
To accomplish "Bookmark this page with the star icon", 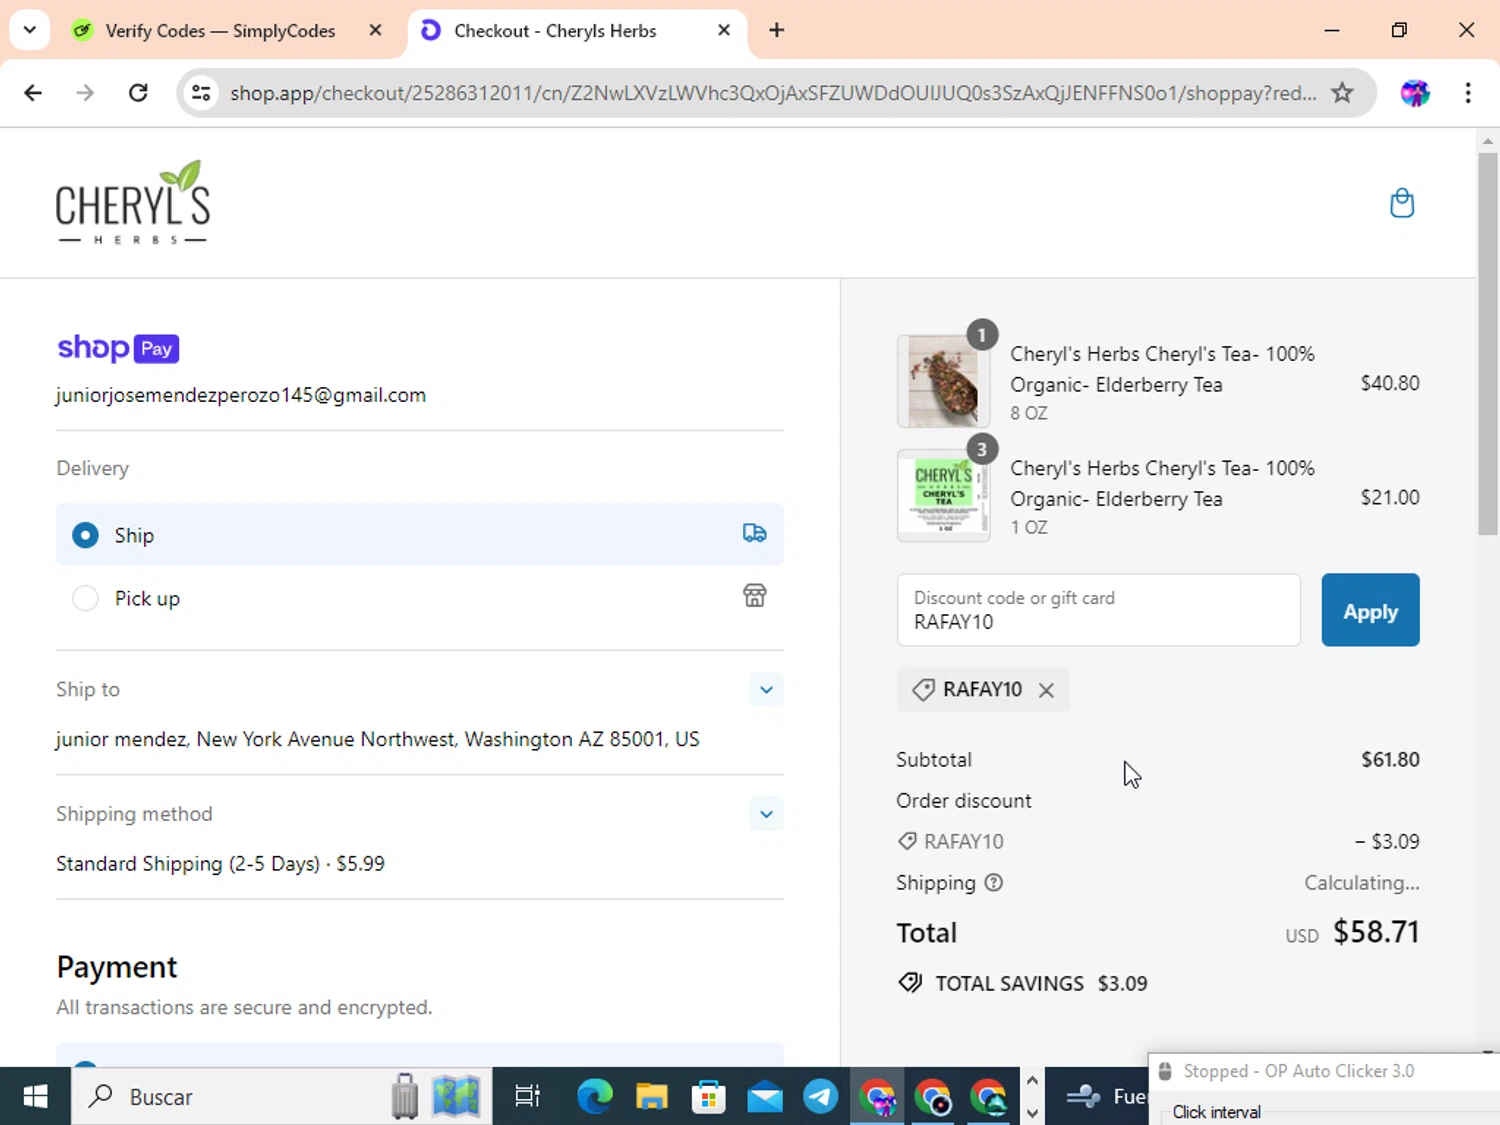I will 1342,93.
